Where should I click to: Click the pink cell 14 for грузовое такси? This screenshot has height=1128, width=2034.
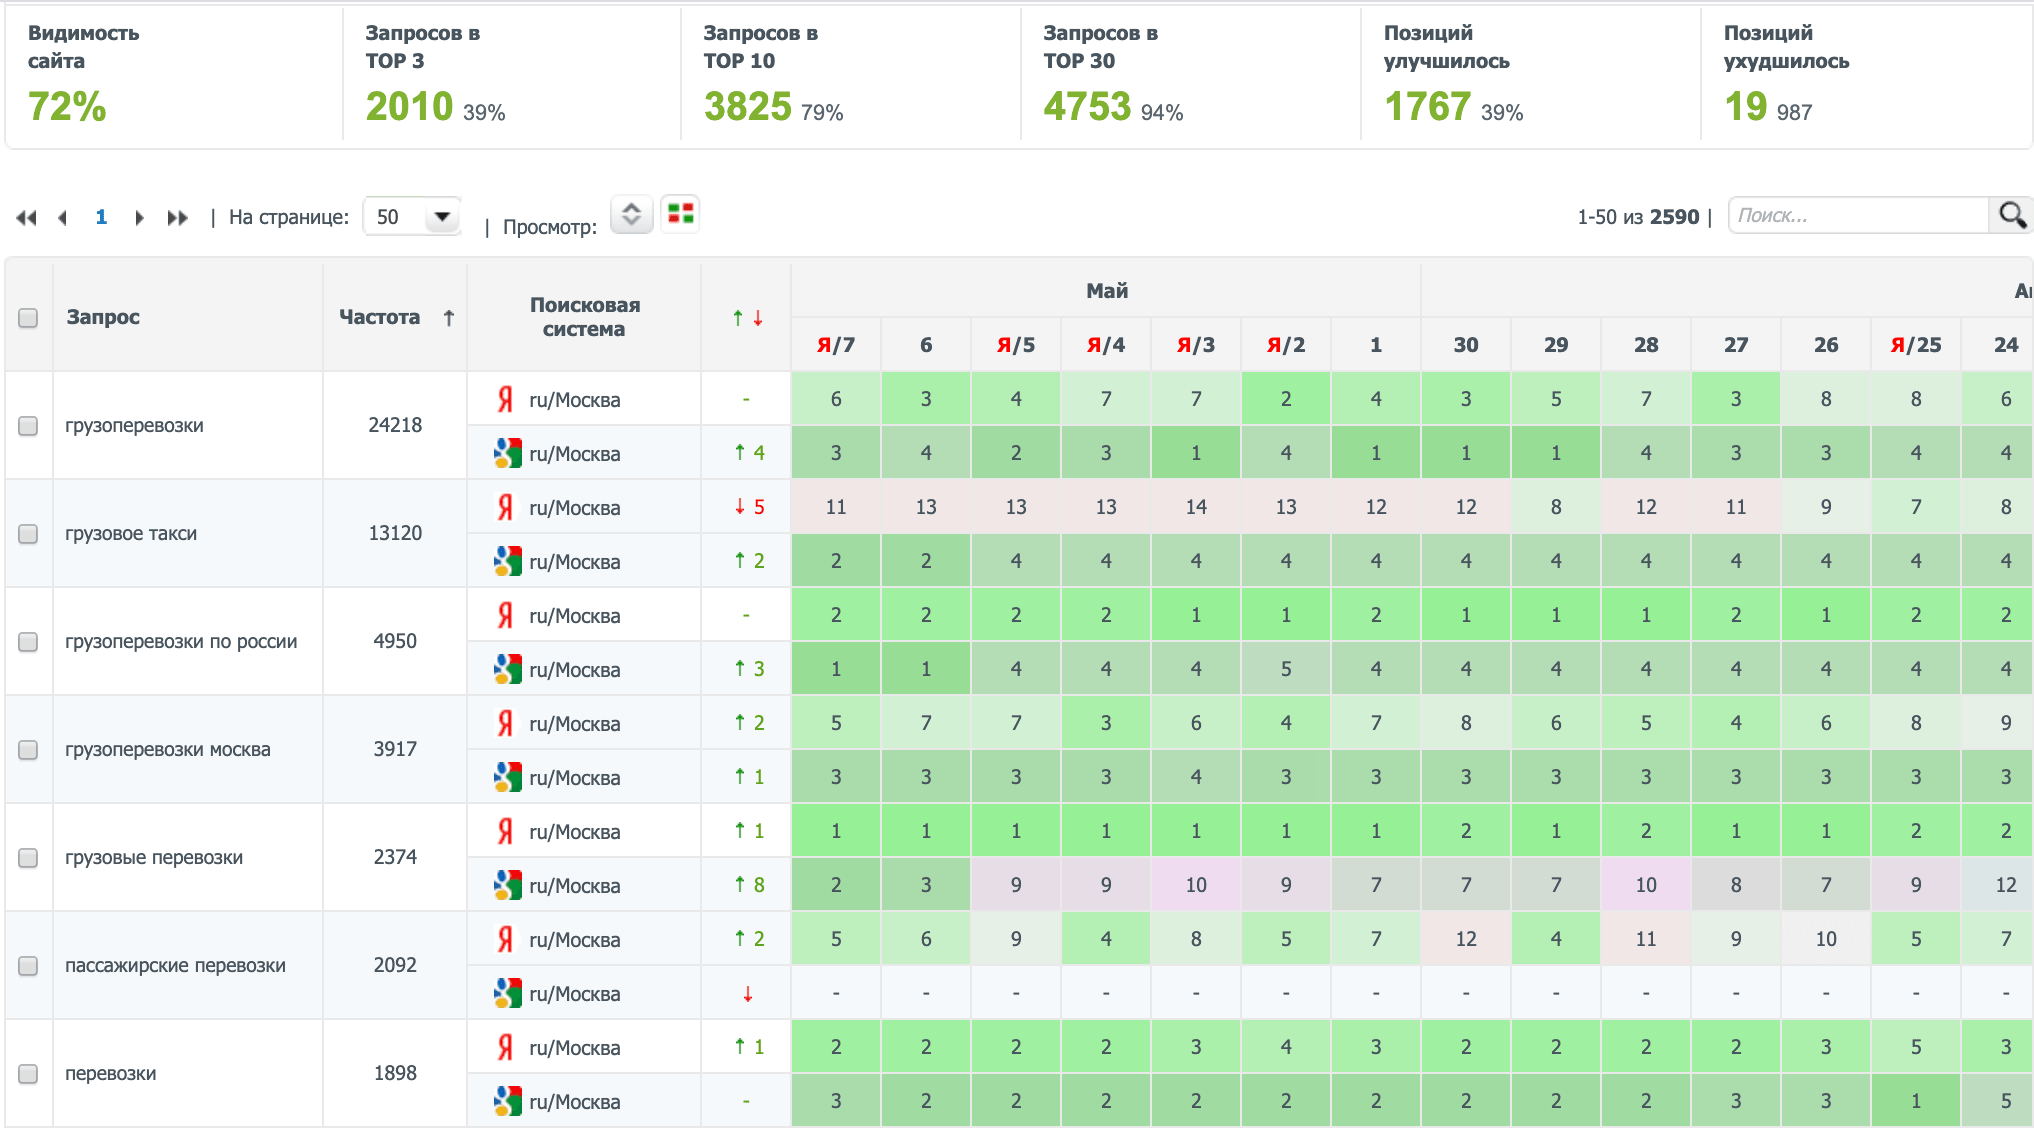point(1195,507)
